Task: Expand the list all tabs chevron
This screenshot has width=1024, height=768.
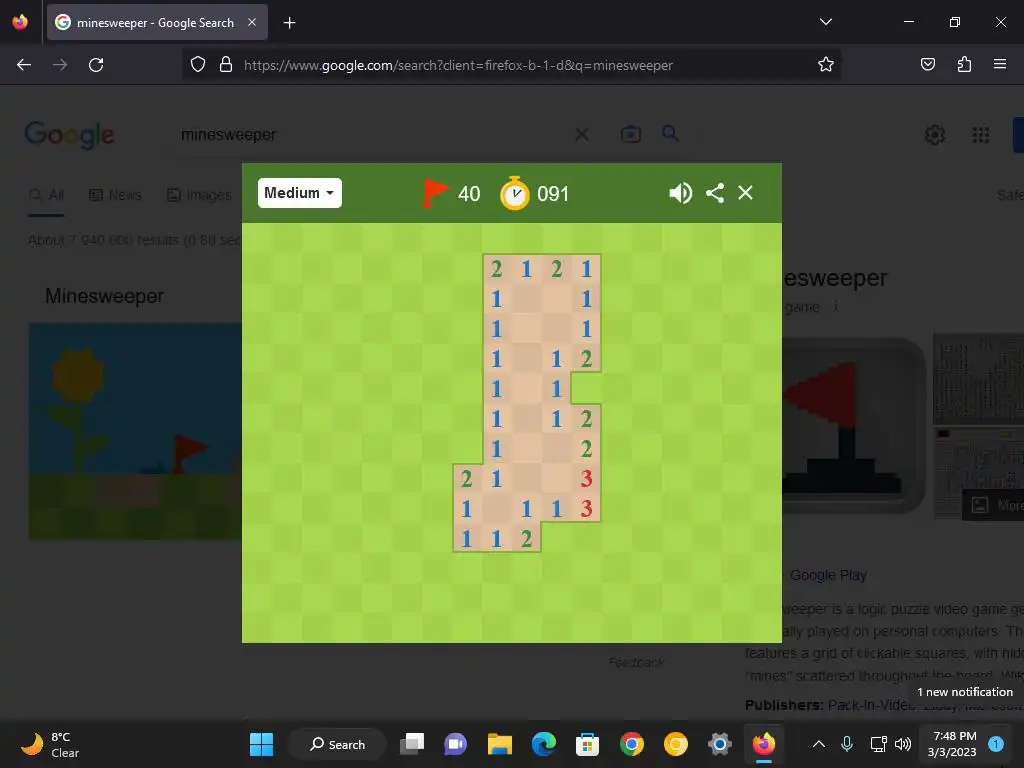Action: point(825,22)
